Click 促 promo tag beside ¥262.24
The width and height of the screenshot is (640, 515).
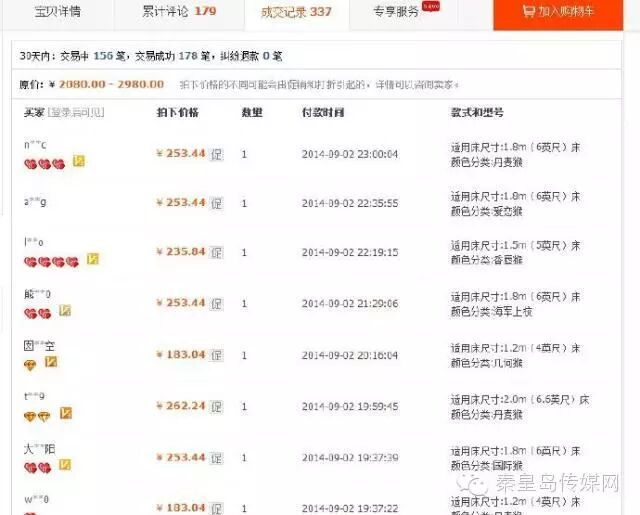216,406
